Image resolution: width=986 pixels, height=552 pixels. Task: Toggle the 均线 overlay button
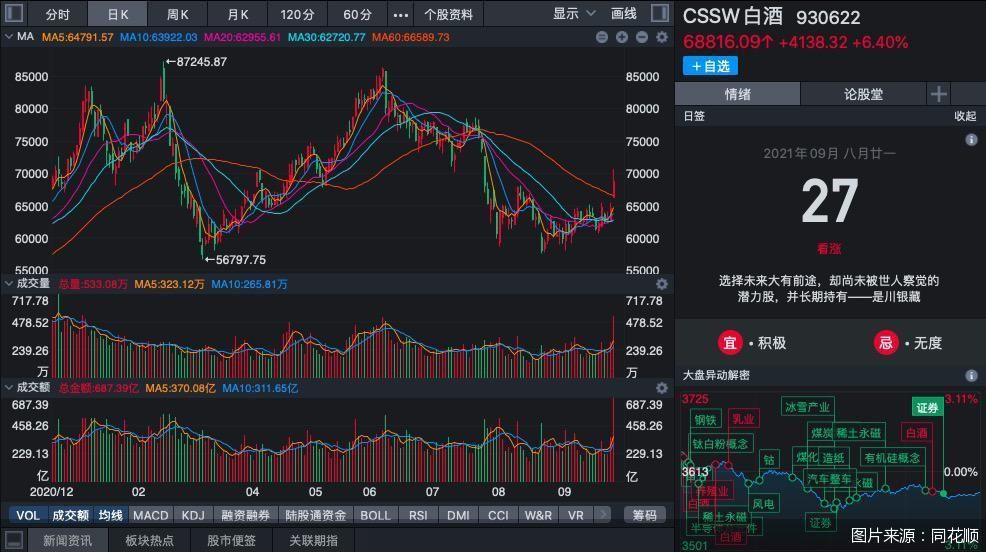coord(111,516)
